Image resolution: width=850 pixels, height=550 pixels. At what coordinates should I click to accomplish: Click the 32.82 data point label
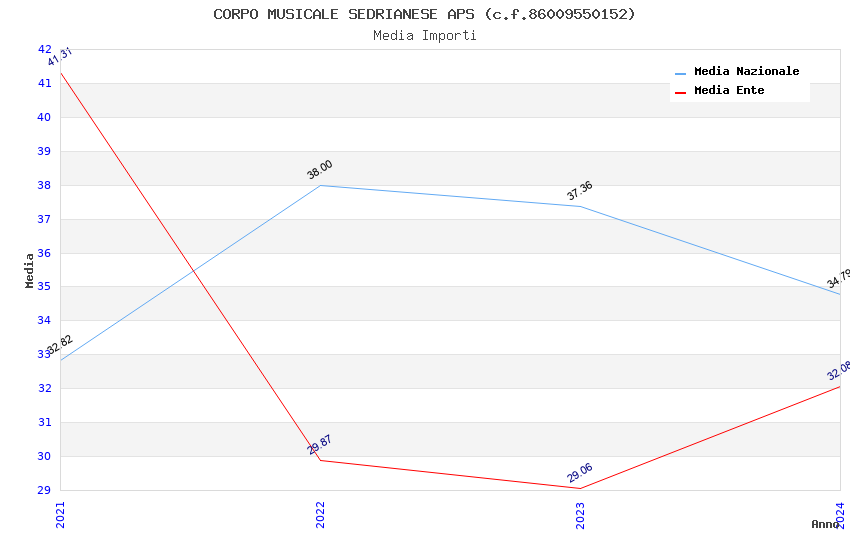click(60, 346)
